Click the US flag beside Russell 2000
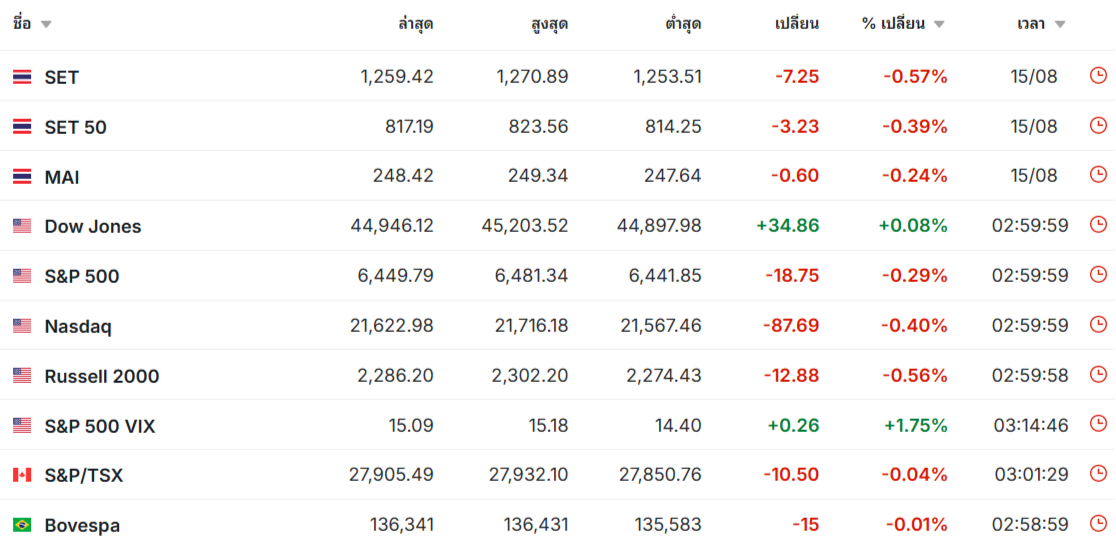The image size is (1116, 541). 22,376
